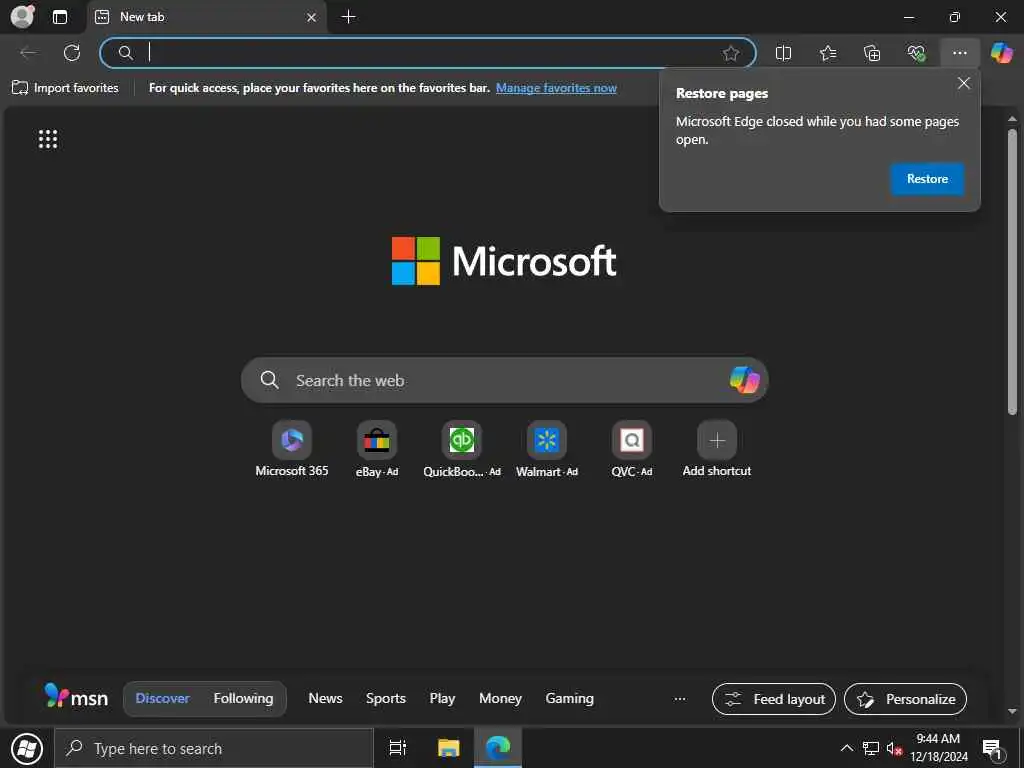Open Collections icon
Image resolution: width=1024 pixels, height=768 pixels.
[x=872, y=53]
